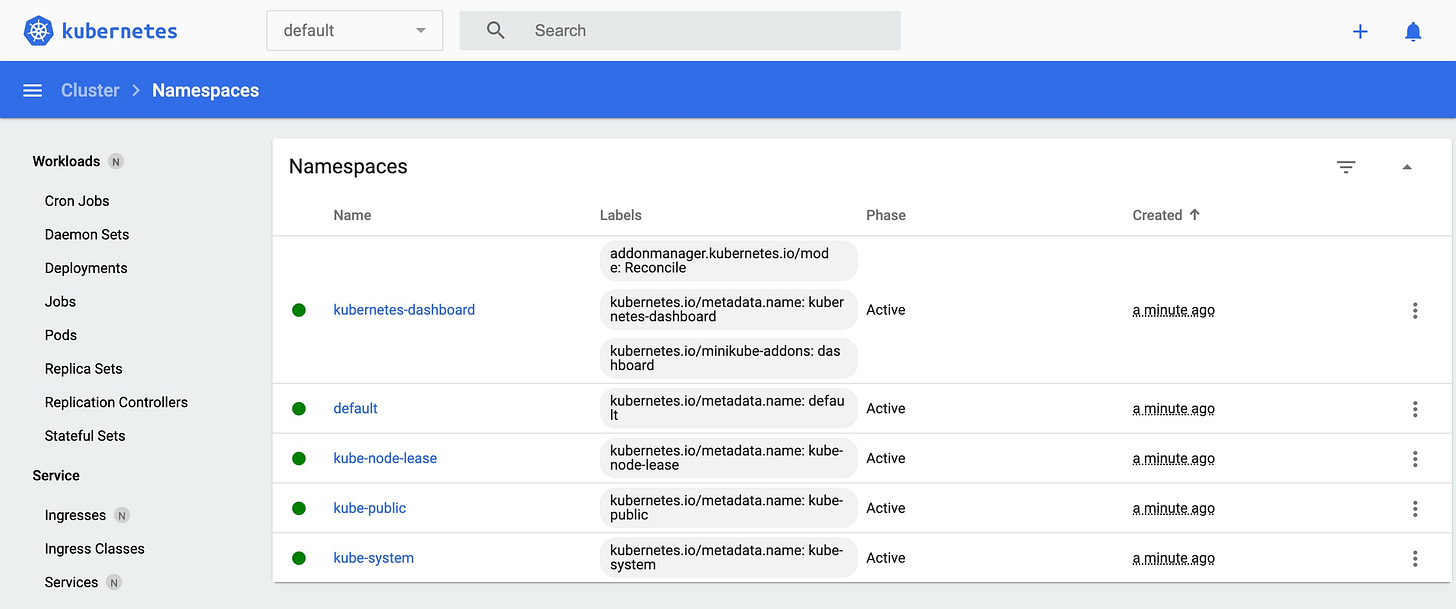Click the N badge beside Services
Viewport: 1456px width, 609px height.
pyautogui.click(x=114, y=582)
